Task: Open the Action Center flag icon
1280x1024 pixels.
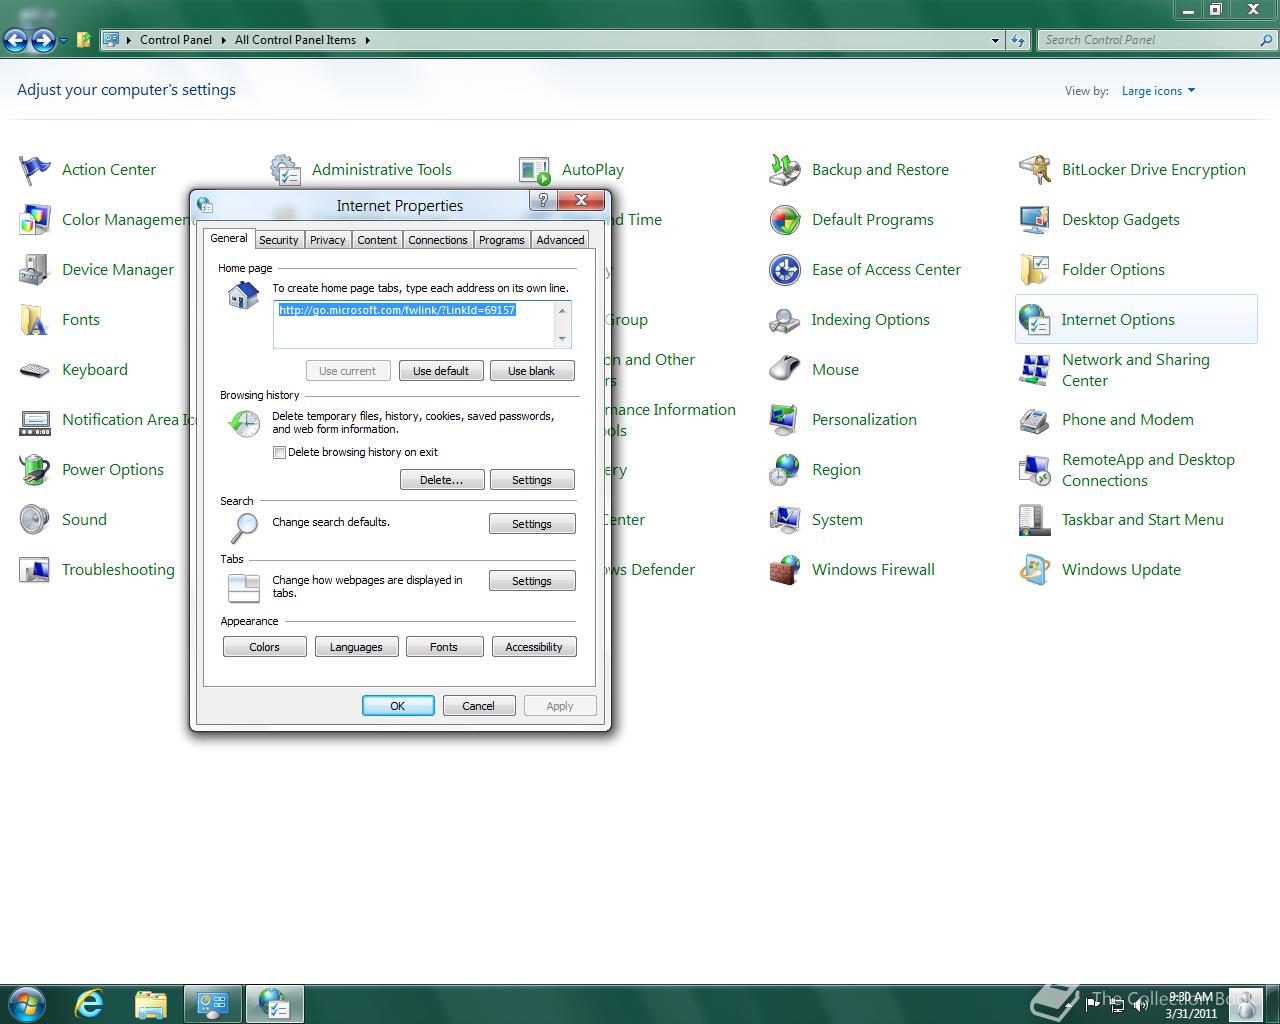Action: 35,170
